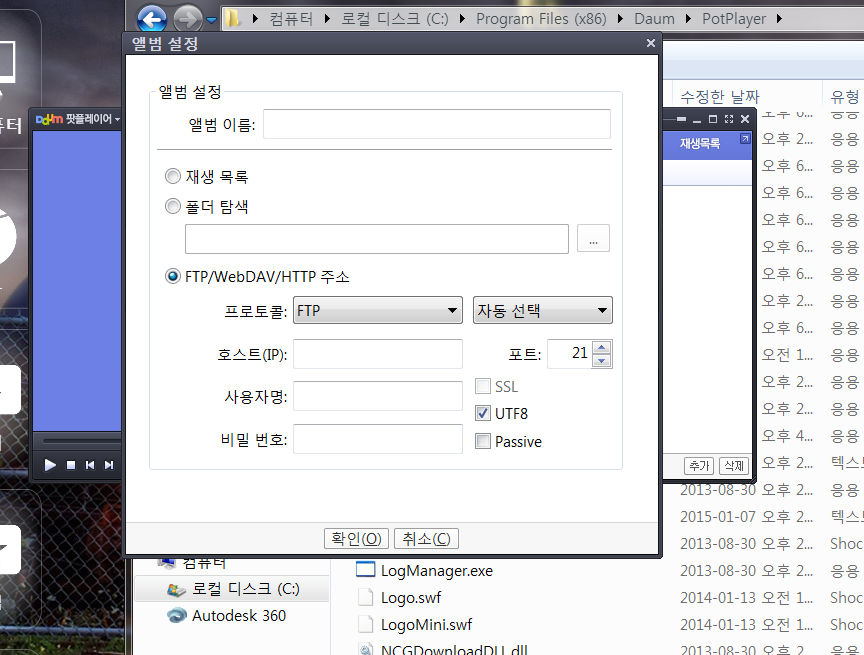Select 로컬 디스크 (C:) in the navigation tree

point(245,589)
